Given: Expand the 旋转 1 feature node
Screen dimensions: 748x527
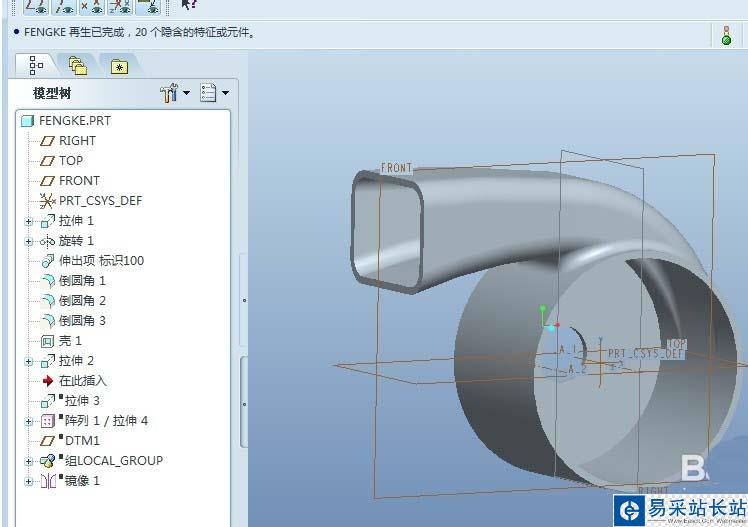Looking at the screenshot, I should [29, 242].
